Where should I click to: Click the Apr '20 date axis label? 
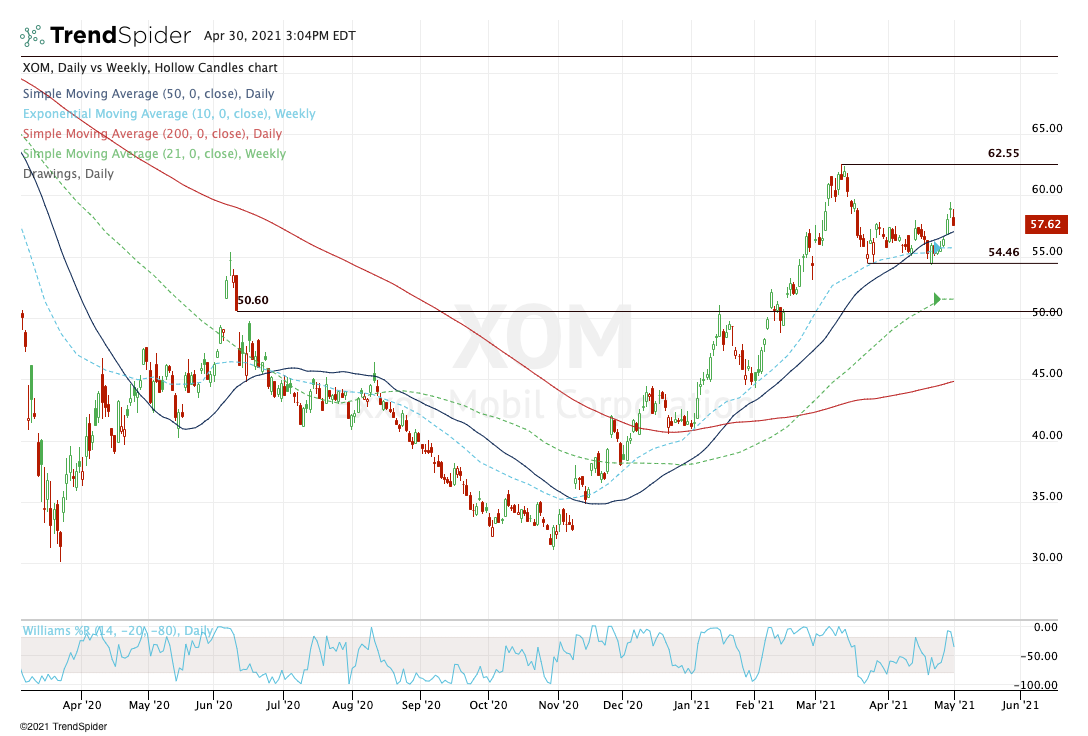(x=82, y=705)
